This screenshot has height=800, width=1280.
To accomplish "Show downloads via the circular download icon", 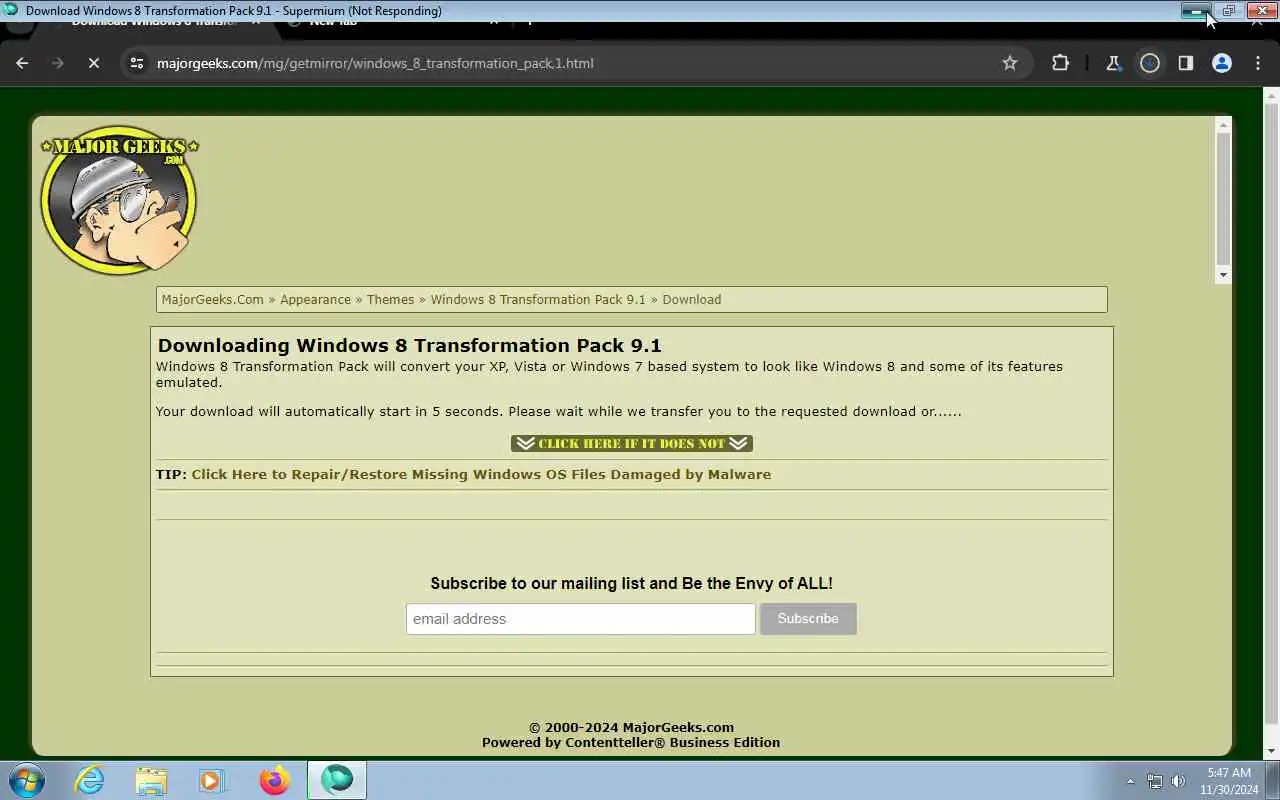I will [1150, 63].
